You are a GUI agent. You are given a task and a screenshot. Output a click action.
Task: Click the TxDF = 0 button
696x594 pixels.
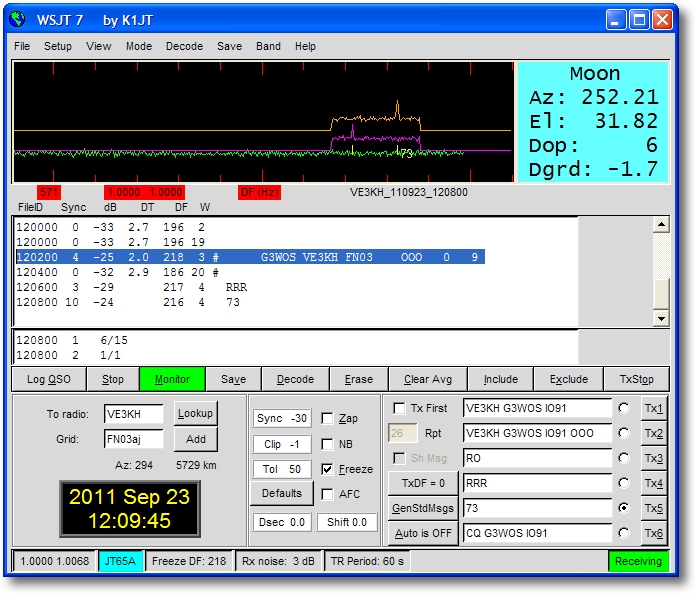[423, 483]
